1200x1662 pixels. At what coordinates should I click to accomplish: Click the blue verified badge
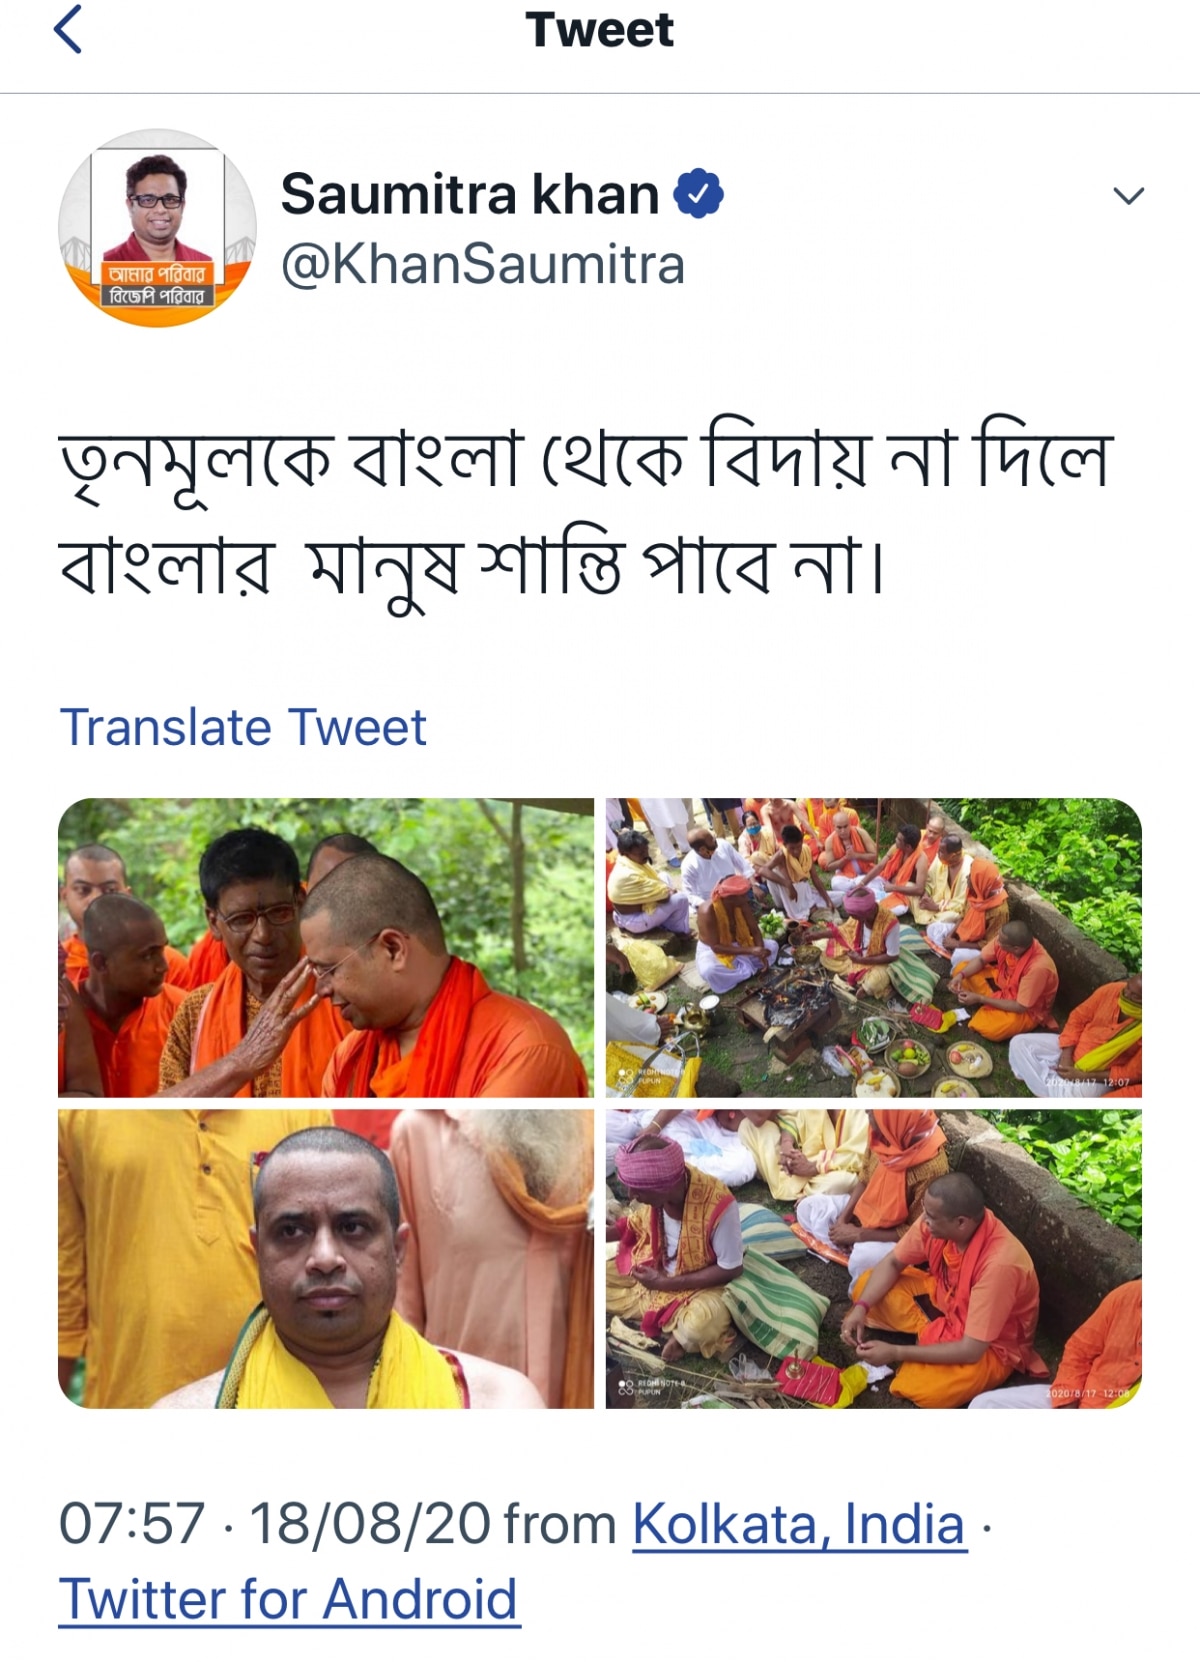point(698,194)
